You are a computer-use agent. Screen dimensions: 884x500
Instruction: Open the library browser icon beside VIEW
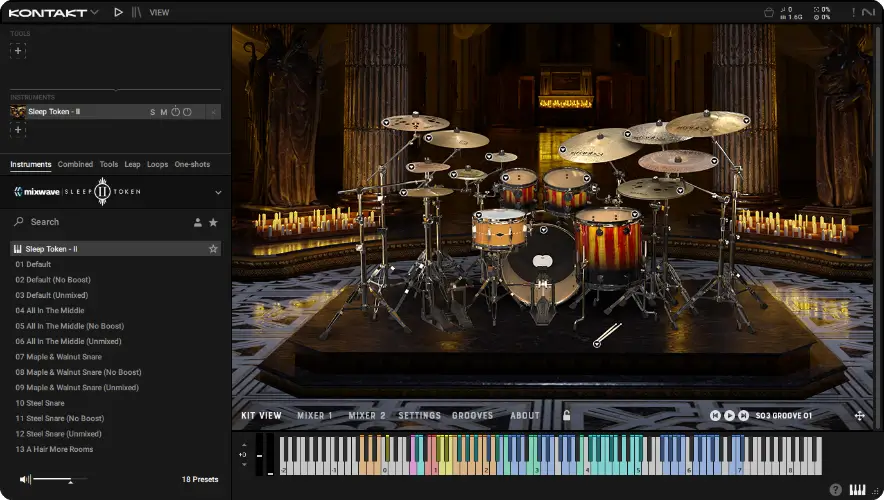coord(137,12)
